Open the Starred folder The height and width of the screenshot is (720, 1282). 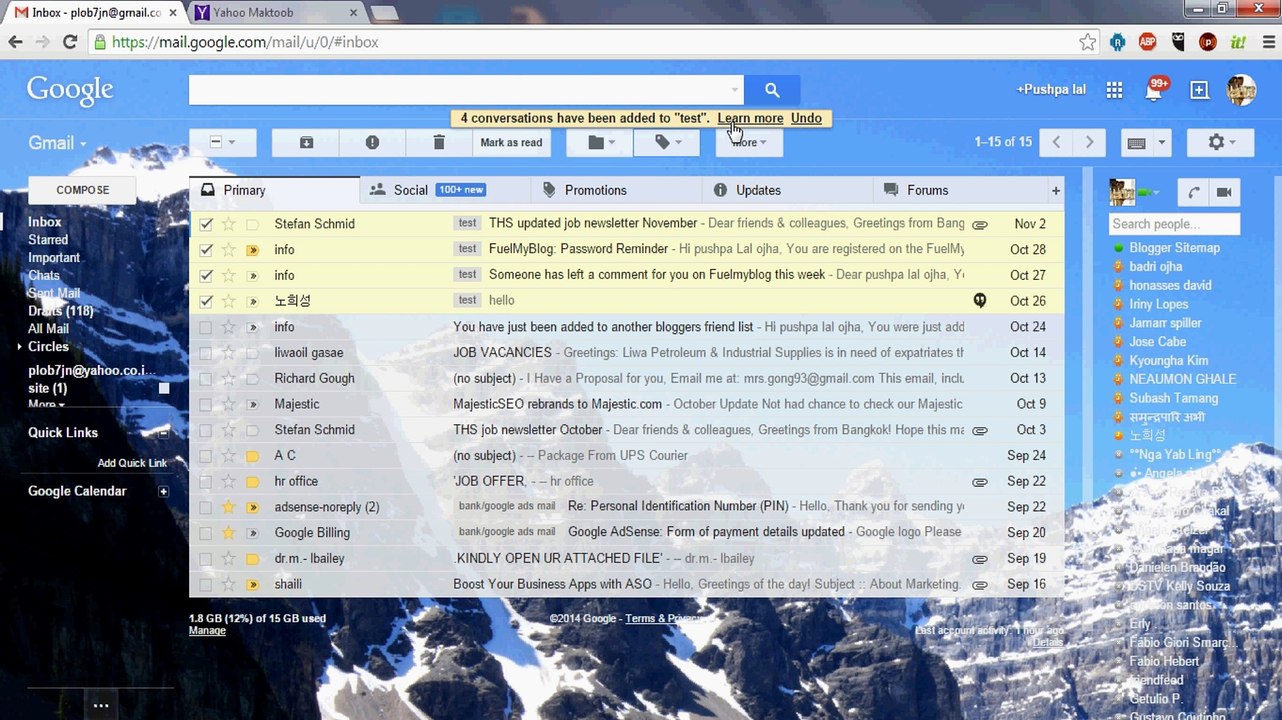coord(48,240)
